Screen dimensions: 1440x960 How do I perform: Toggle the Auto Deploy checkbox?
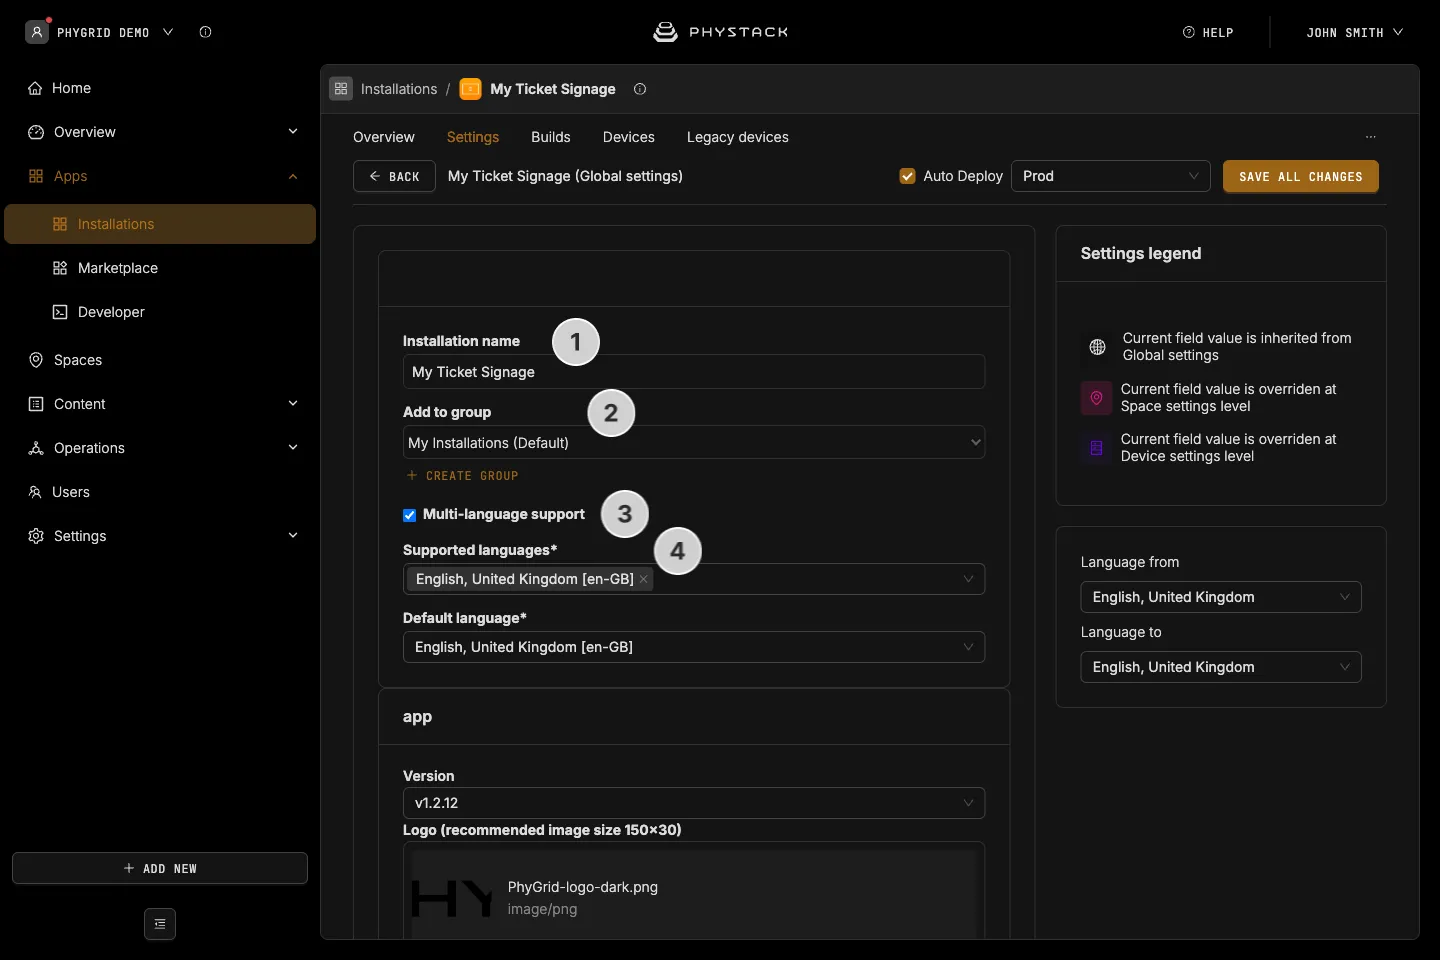[x=908, y=176]
